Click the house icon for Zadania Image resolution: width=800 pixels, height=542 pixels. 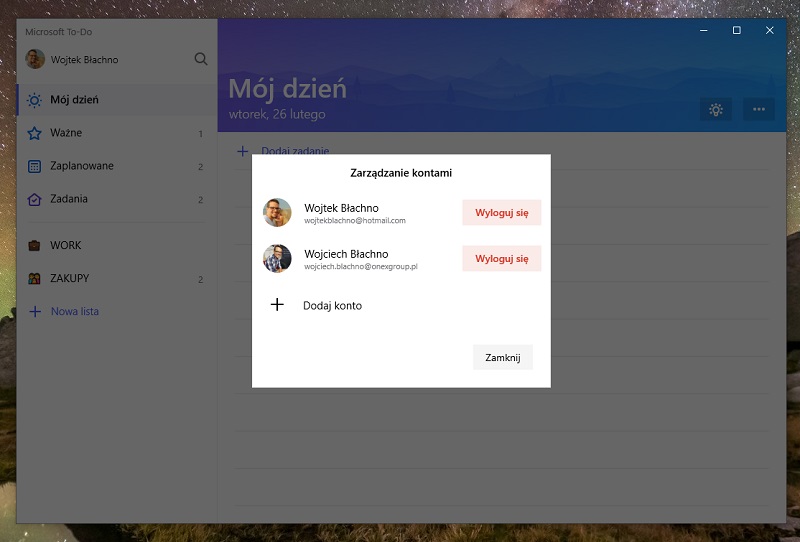click(34, 200)
